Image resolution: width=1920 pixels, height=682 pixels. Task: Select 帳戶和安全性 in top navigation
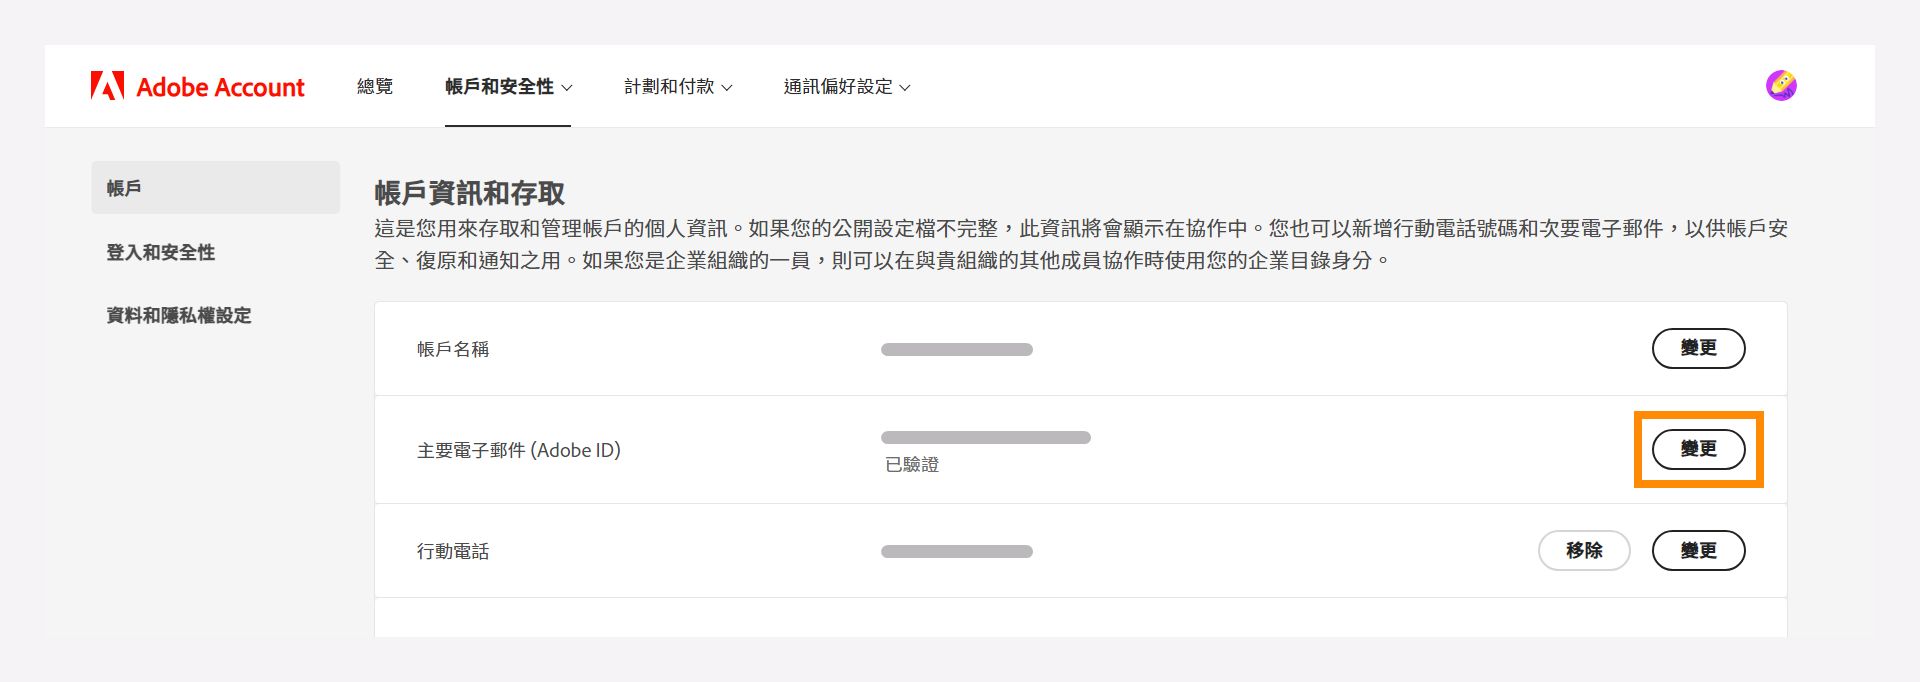click(x=500, y=87)
